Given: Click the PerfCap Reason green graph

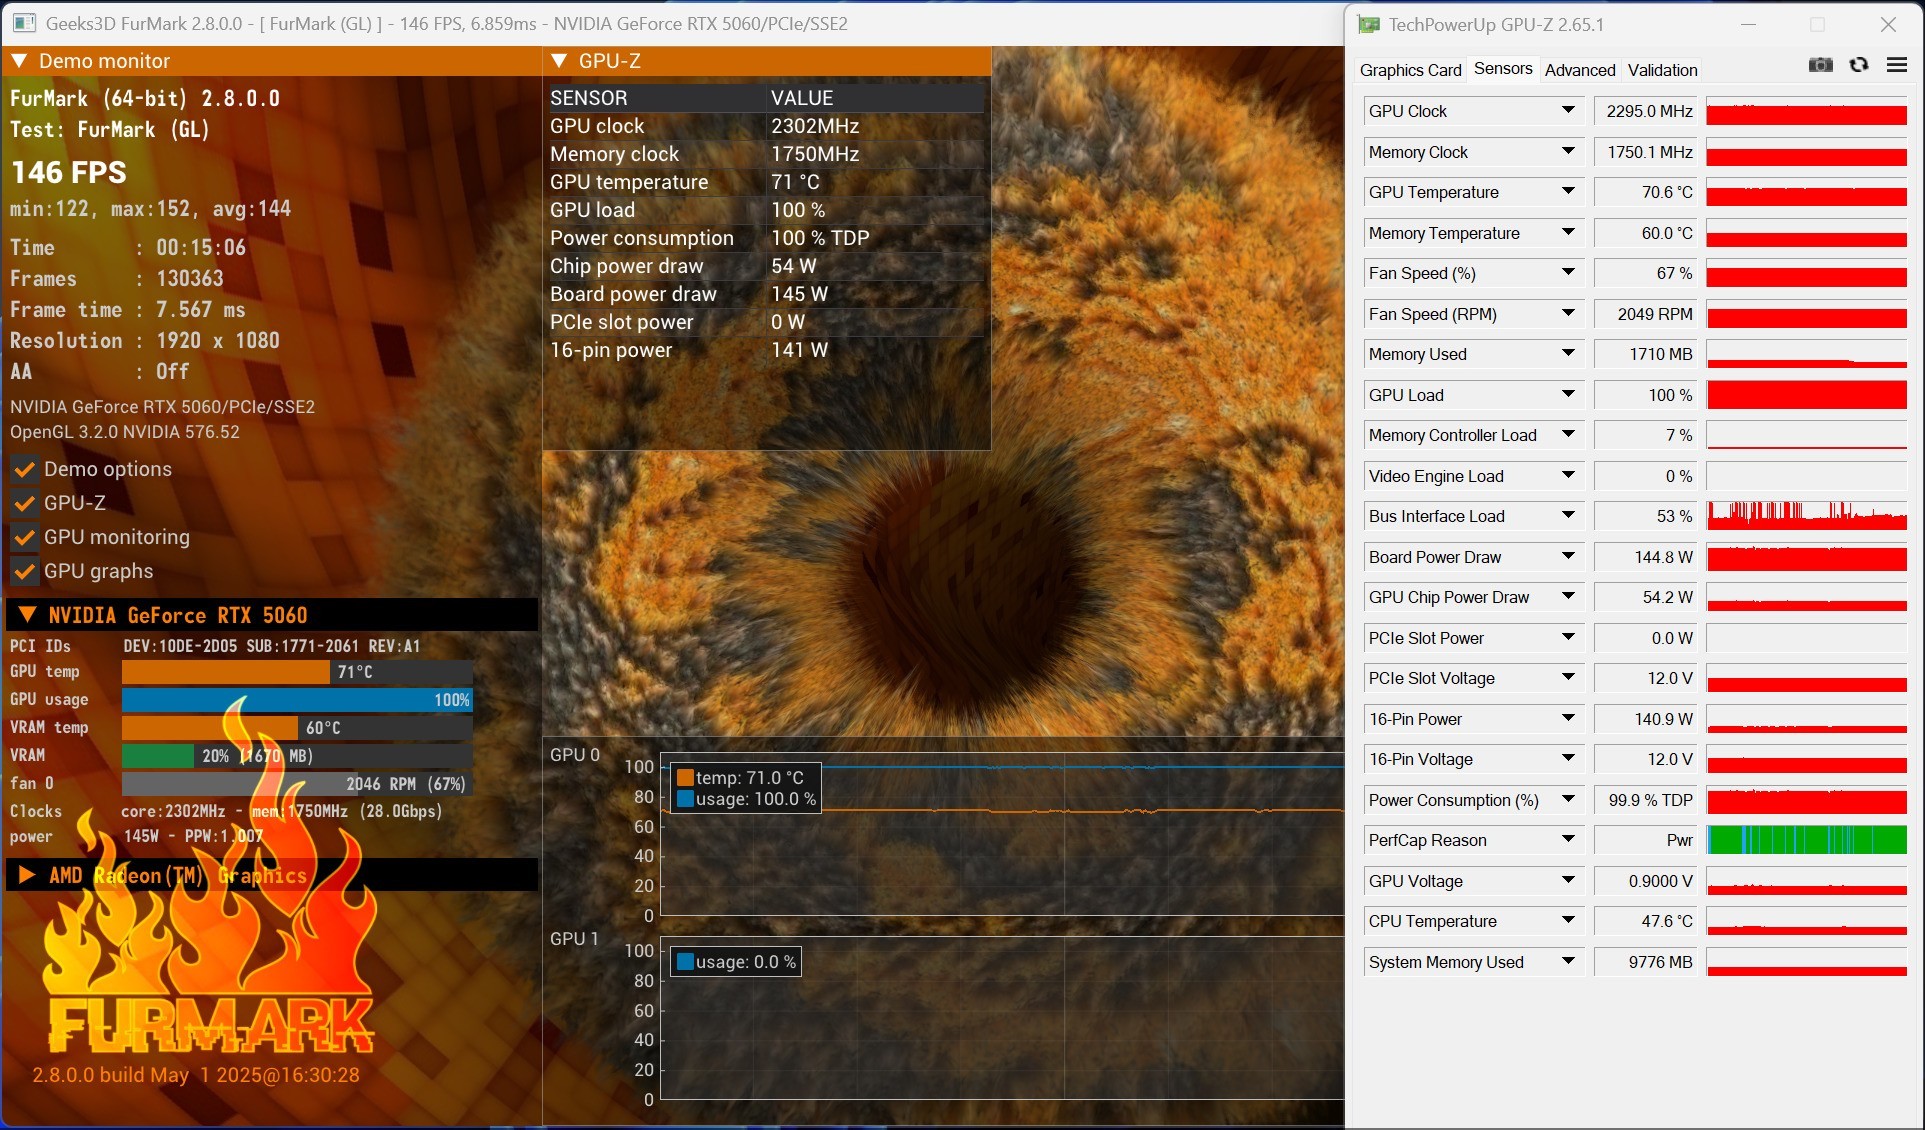Looking at the screenshot, I should point(1807,840).
